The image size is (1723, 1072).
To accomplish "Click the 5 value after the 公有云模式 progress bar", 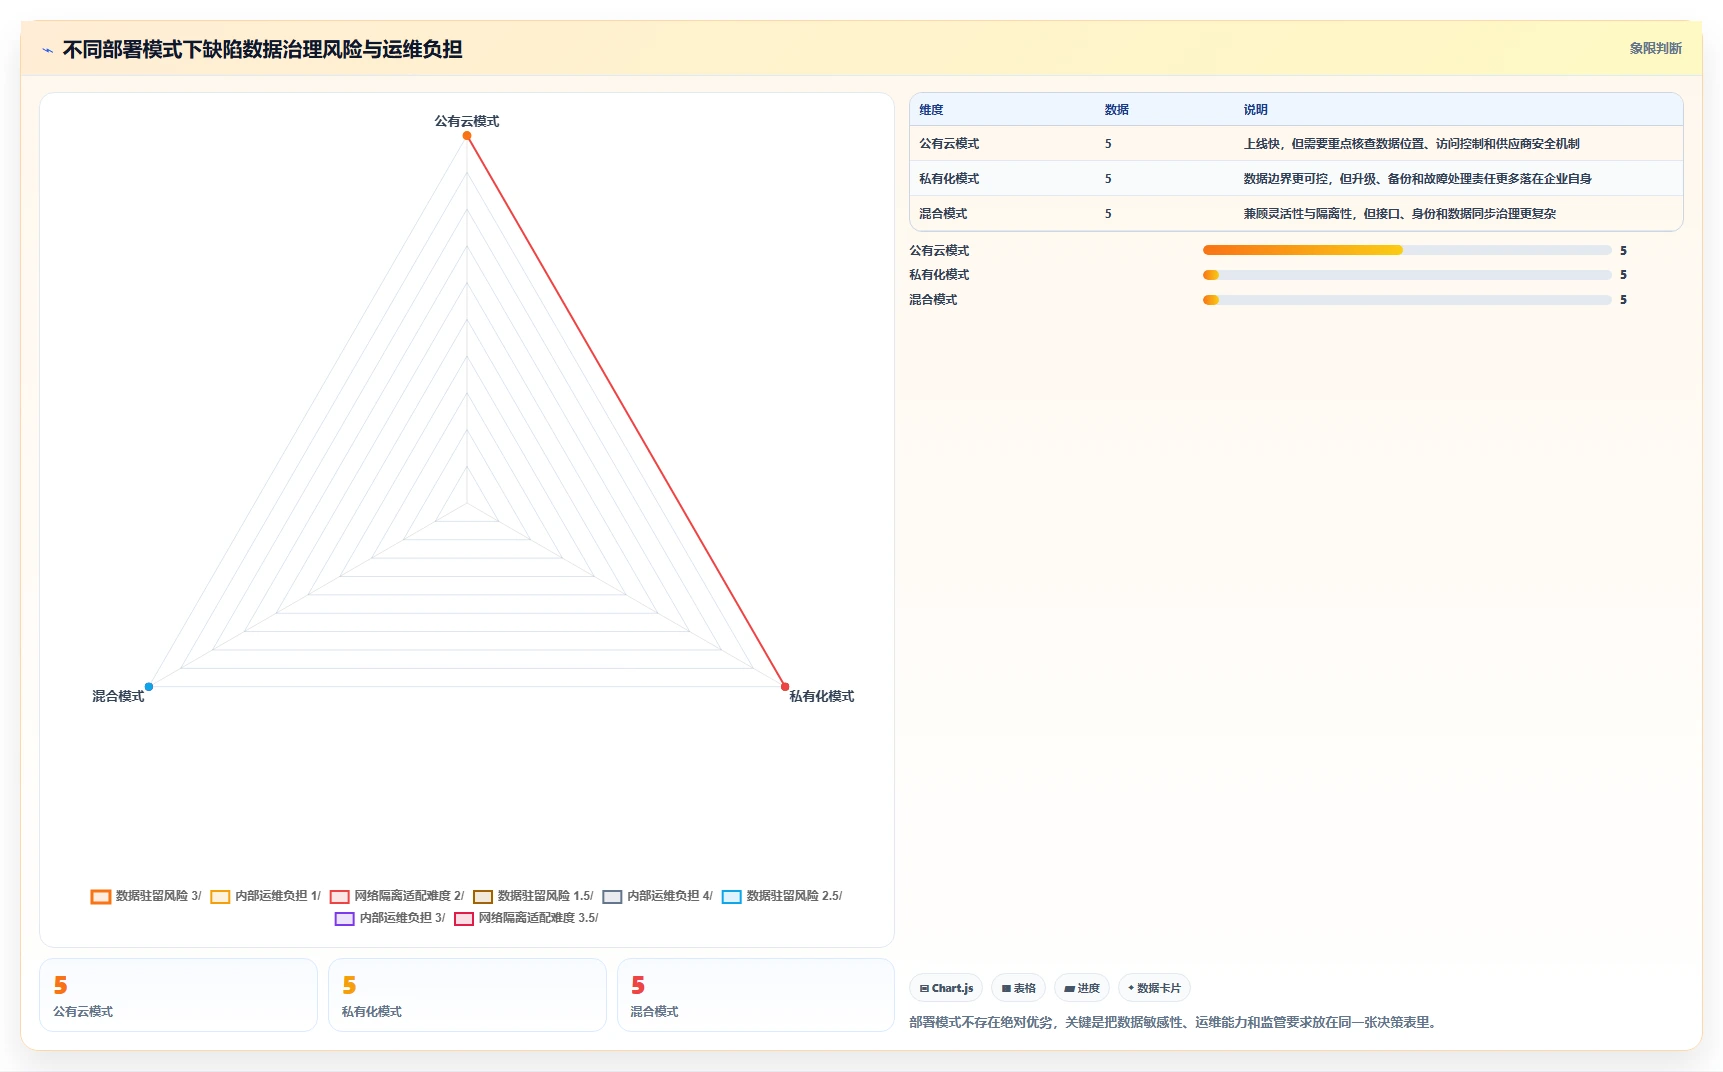I will coord(1623,251).
